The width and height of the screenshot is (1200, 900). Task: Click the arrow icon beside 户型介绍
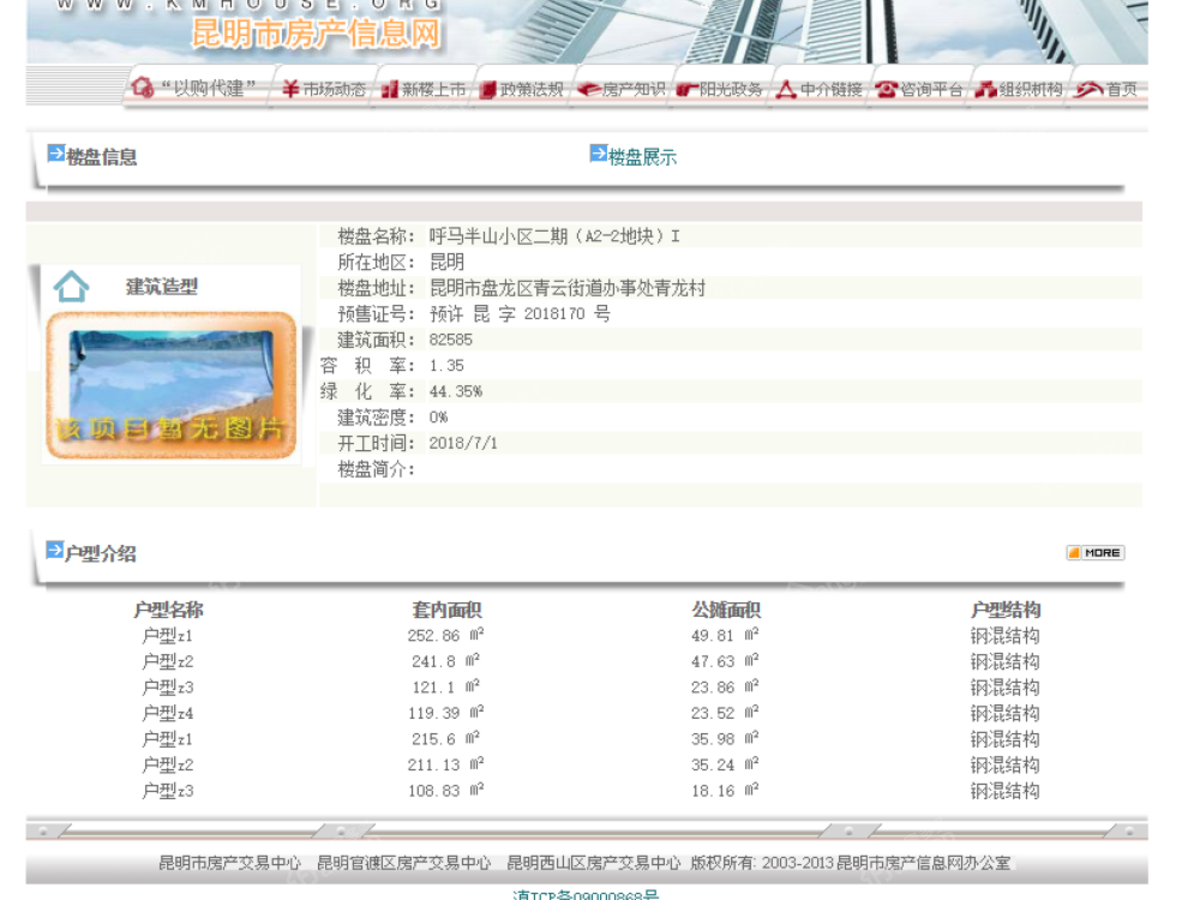tap(54, 550)
